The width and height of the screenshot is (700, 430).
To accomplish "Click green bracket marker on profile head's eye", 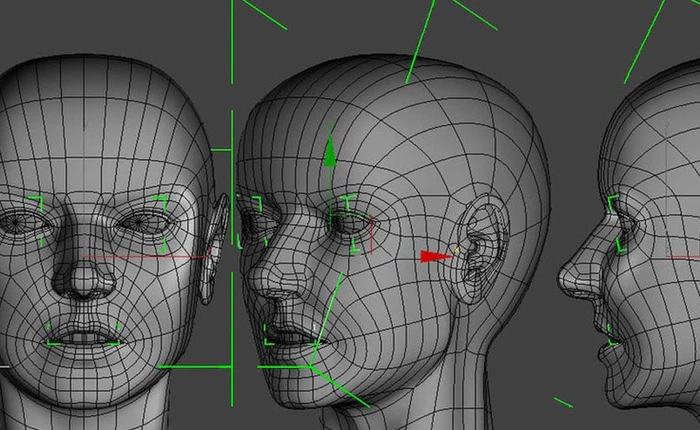I will tap(614, 203).
